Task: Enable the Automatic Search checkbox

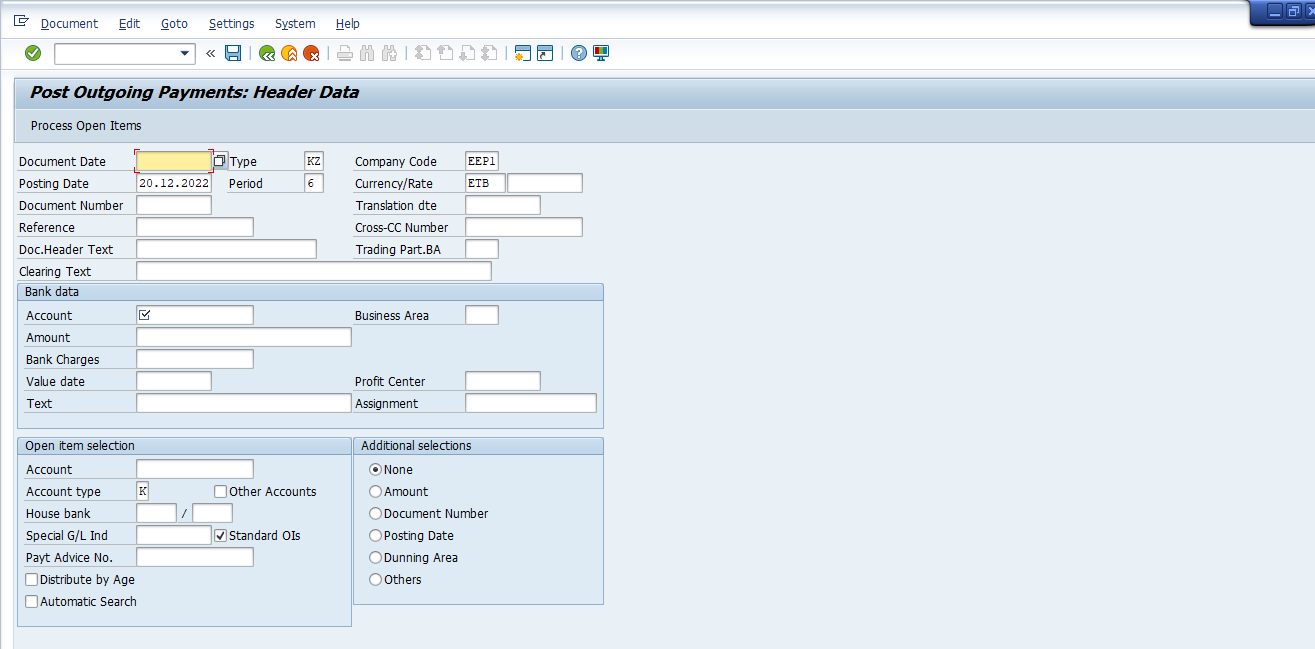Action: 32,601
